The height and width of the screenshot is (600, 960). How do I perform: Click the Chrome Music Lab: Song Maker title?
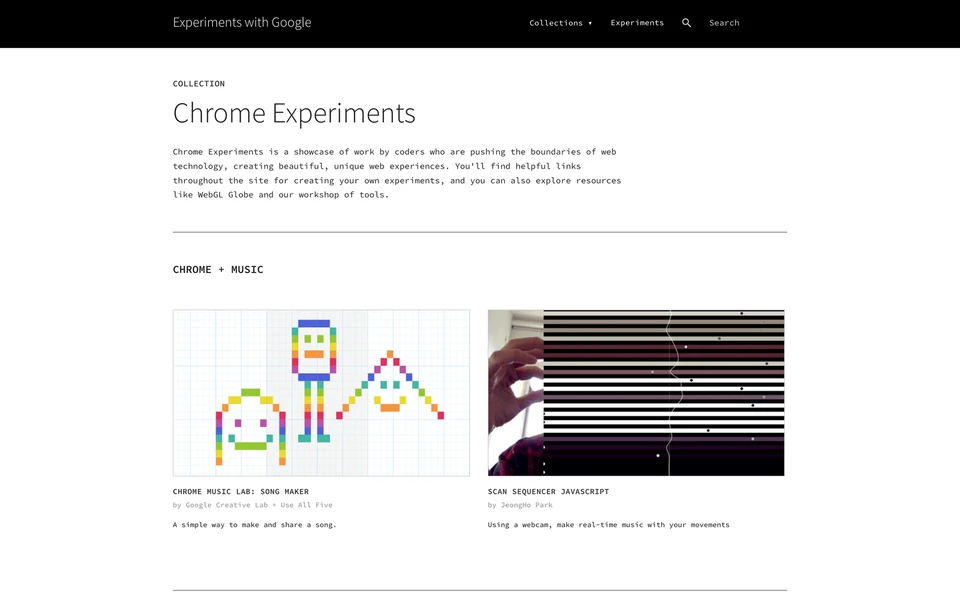(241, 492)
